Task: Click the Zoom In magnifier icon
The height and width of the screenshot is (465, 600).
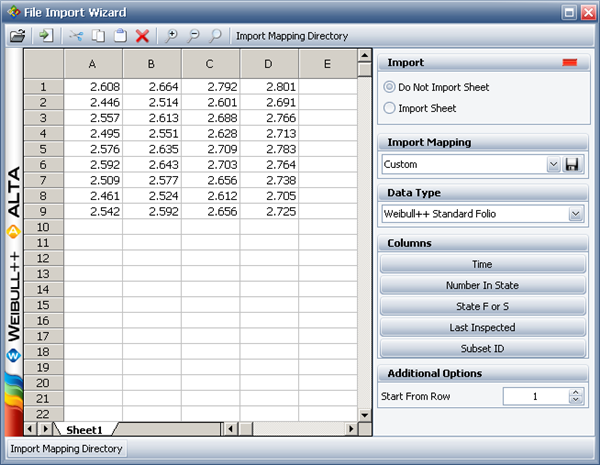Action: coord(172,36)
